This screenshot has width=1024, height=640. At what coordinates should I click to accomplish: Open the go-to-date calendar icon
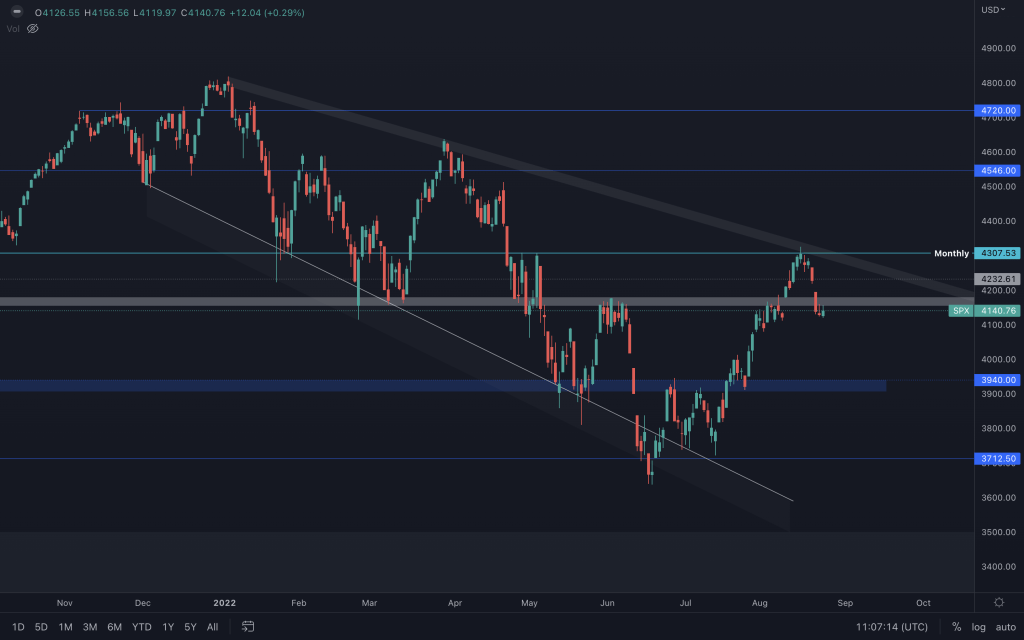pyautogui.click(x=248, y=627)
